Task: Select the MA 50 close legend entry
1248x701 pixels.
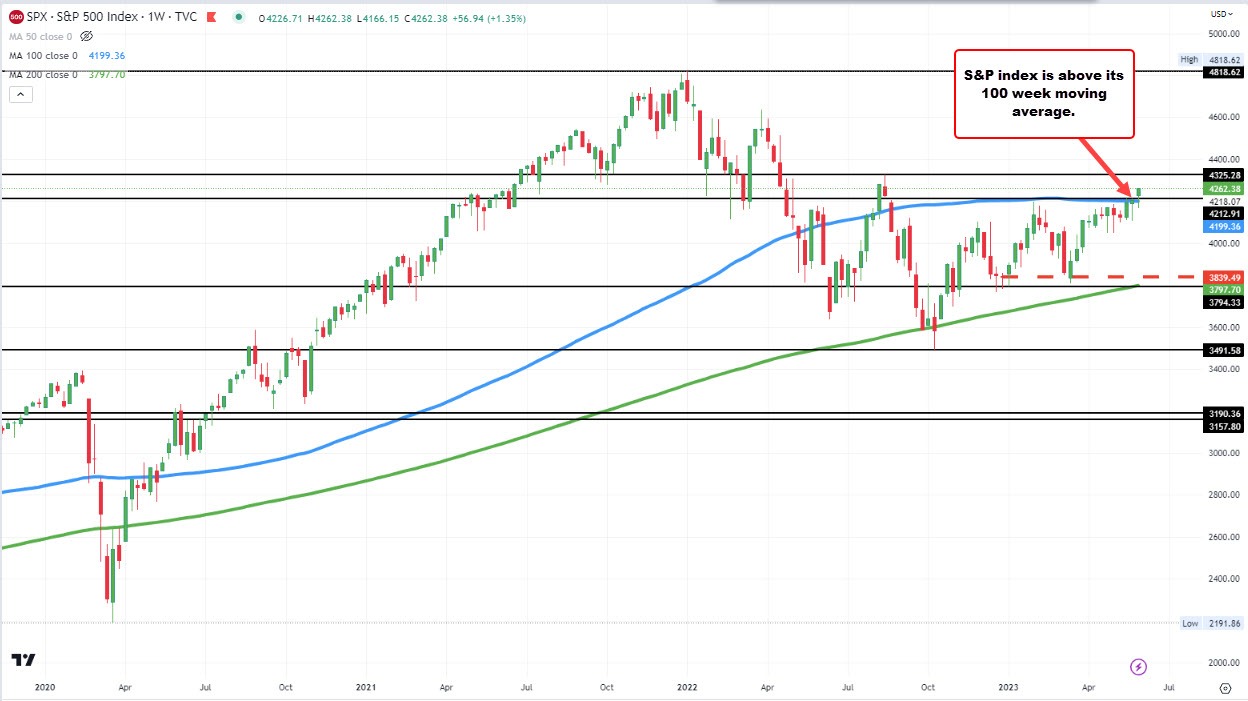Action: [x=42, y=37]
